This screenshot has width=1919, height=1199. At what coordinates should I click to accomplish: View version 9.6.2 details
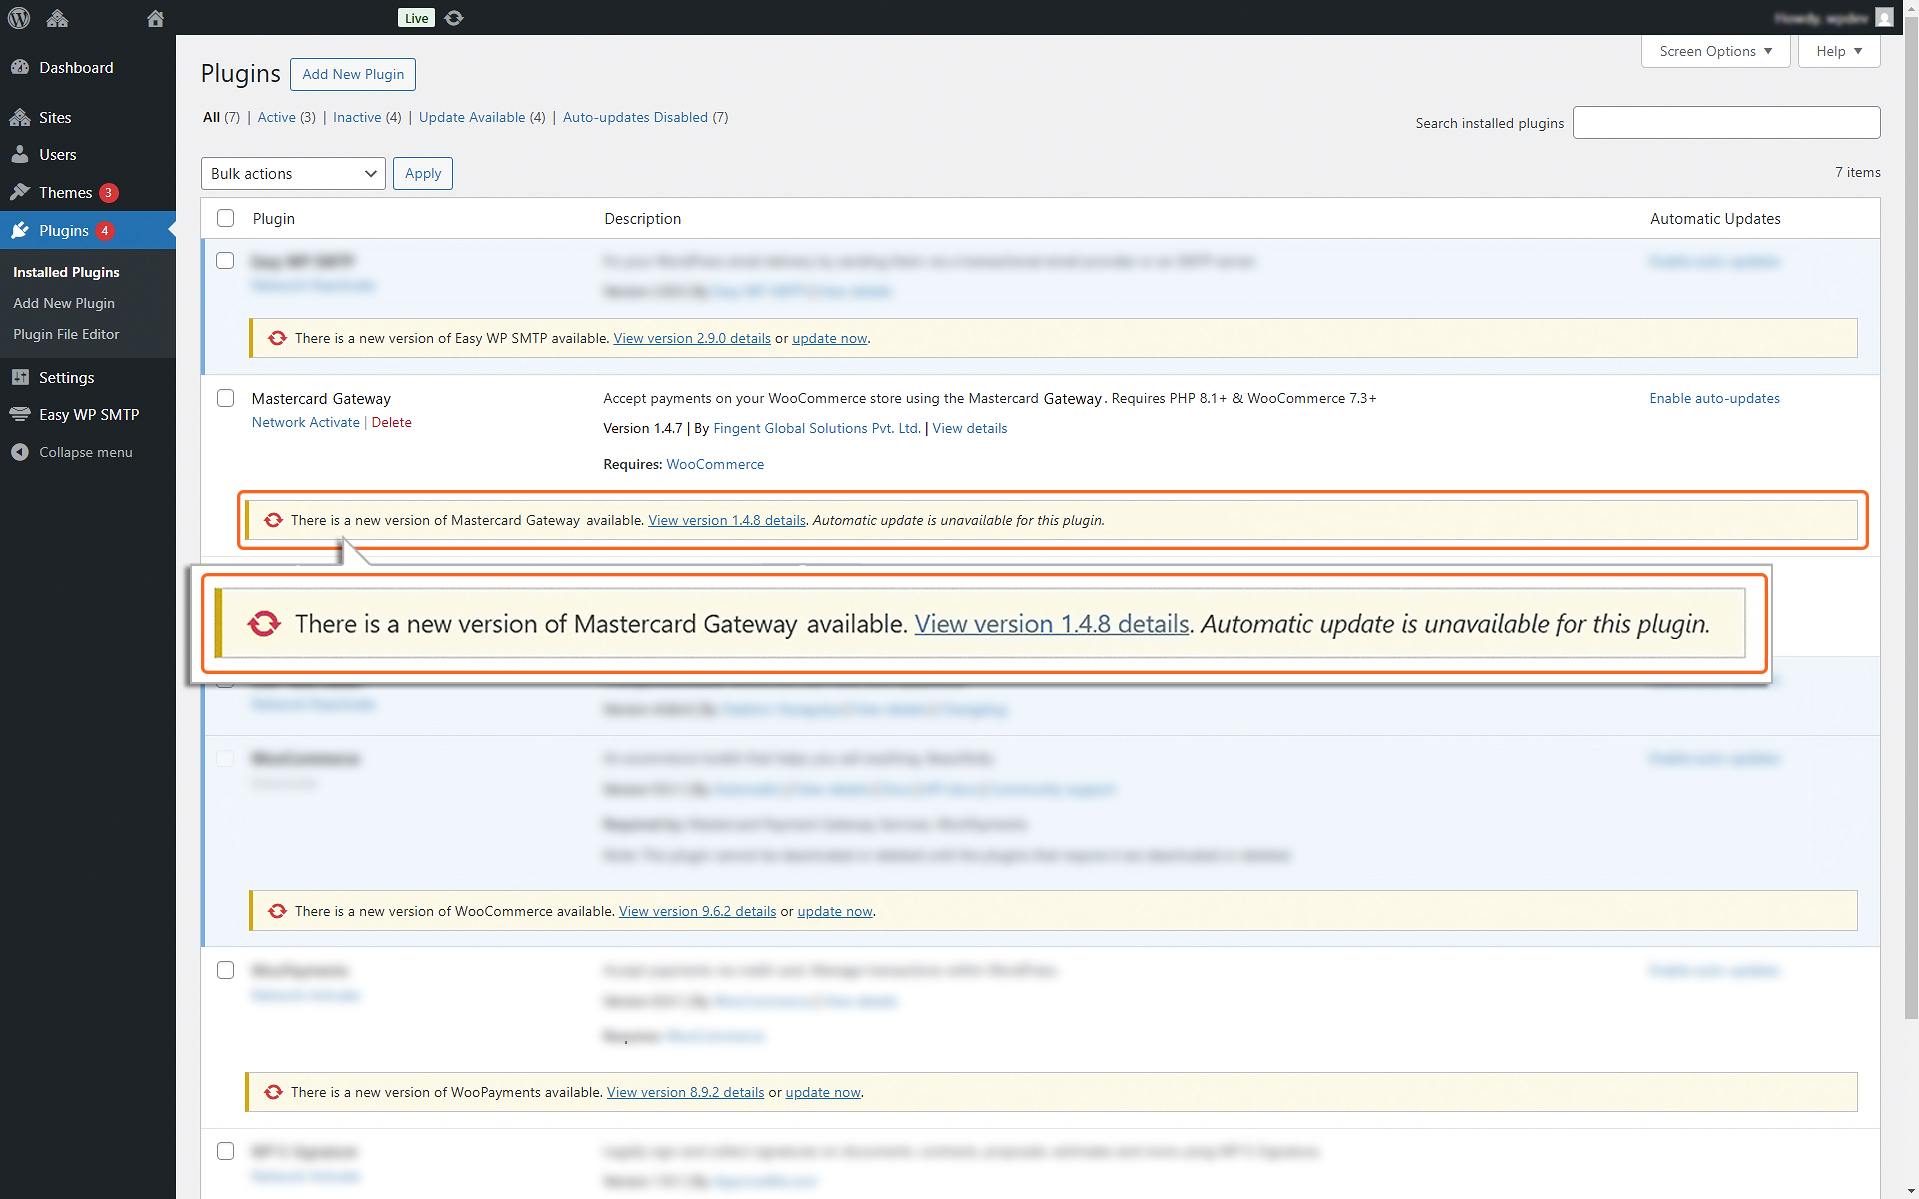[x=697, y=911]
